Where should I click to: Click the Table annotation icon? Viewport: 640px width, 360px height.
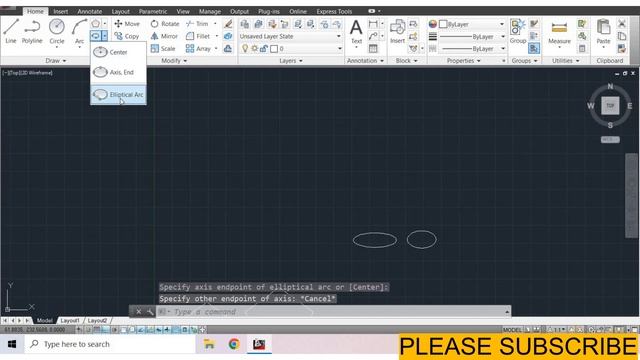click(x=373, y=49)
